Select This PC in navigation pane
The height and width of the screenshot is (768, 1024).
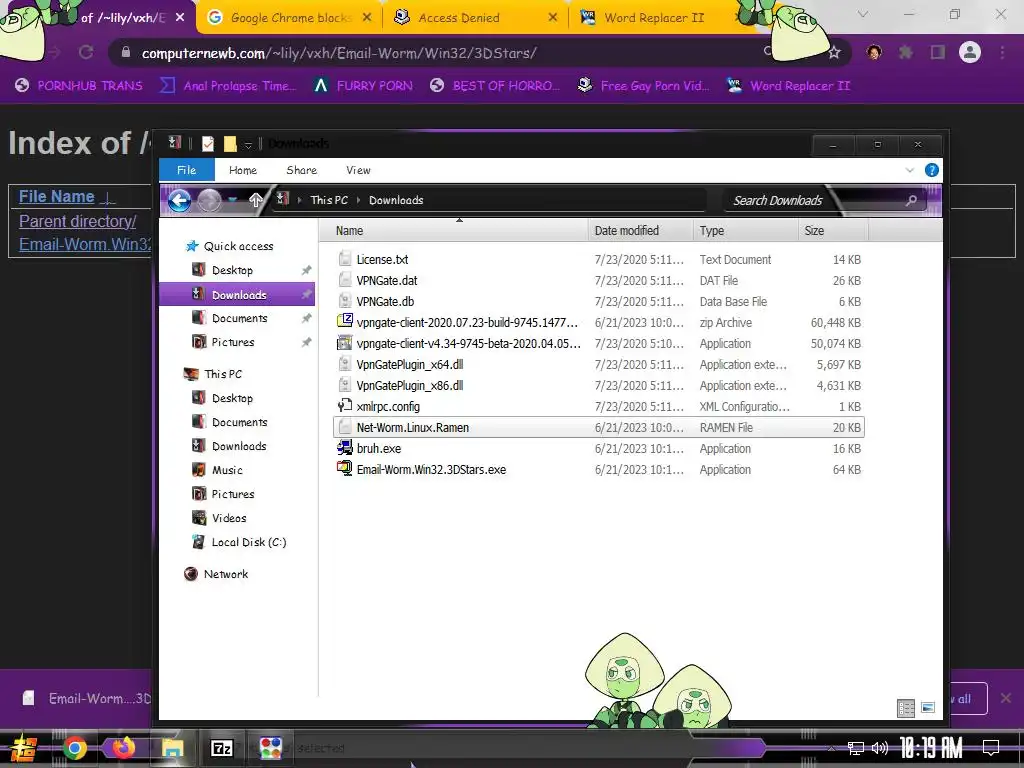tap(223, 374)
